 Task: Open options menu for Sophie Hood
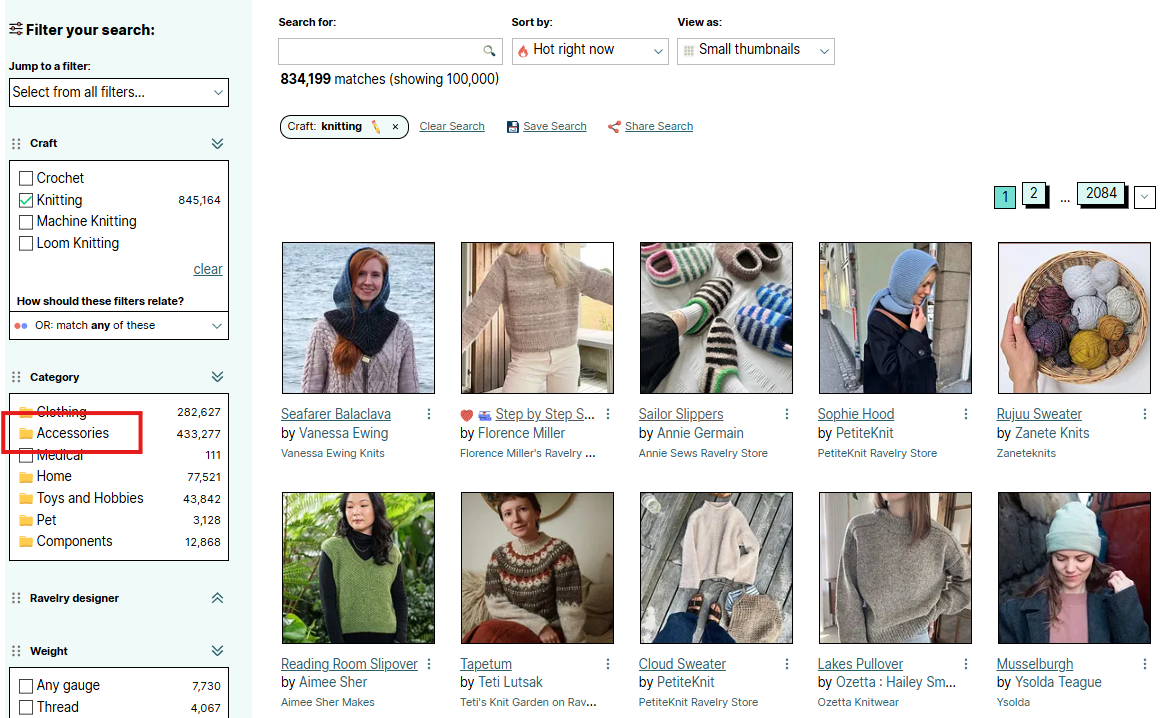pos(966,414)
